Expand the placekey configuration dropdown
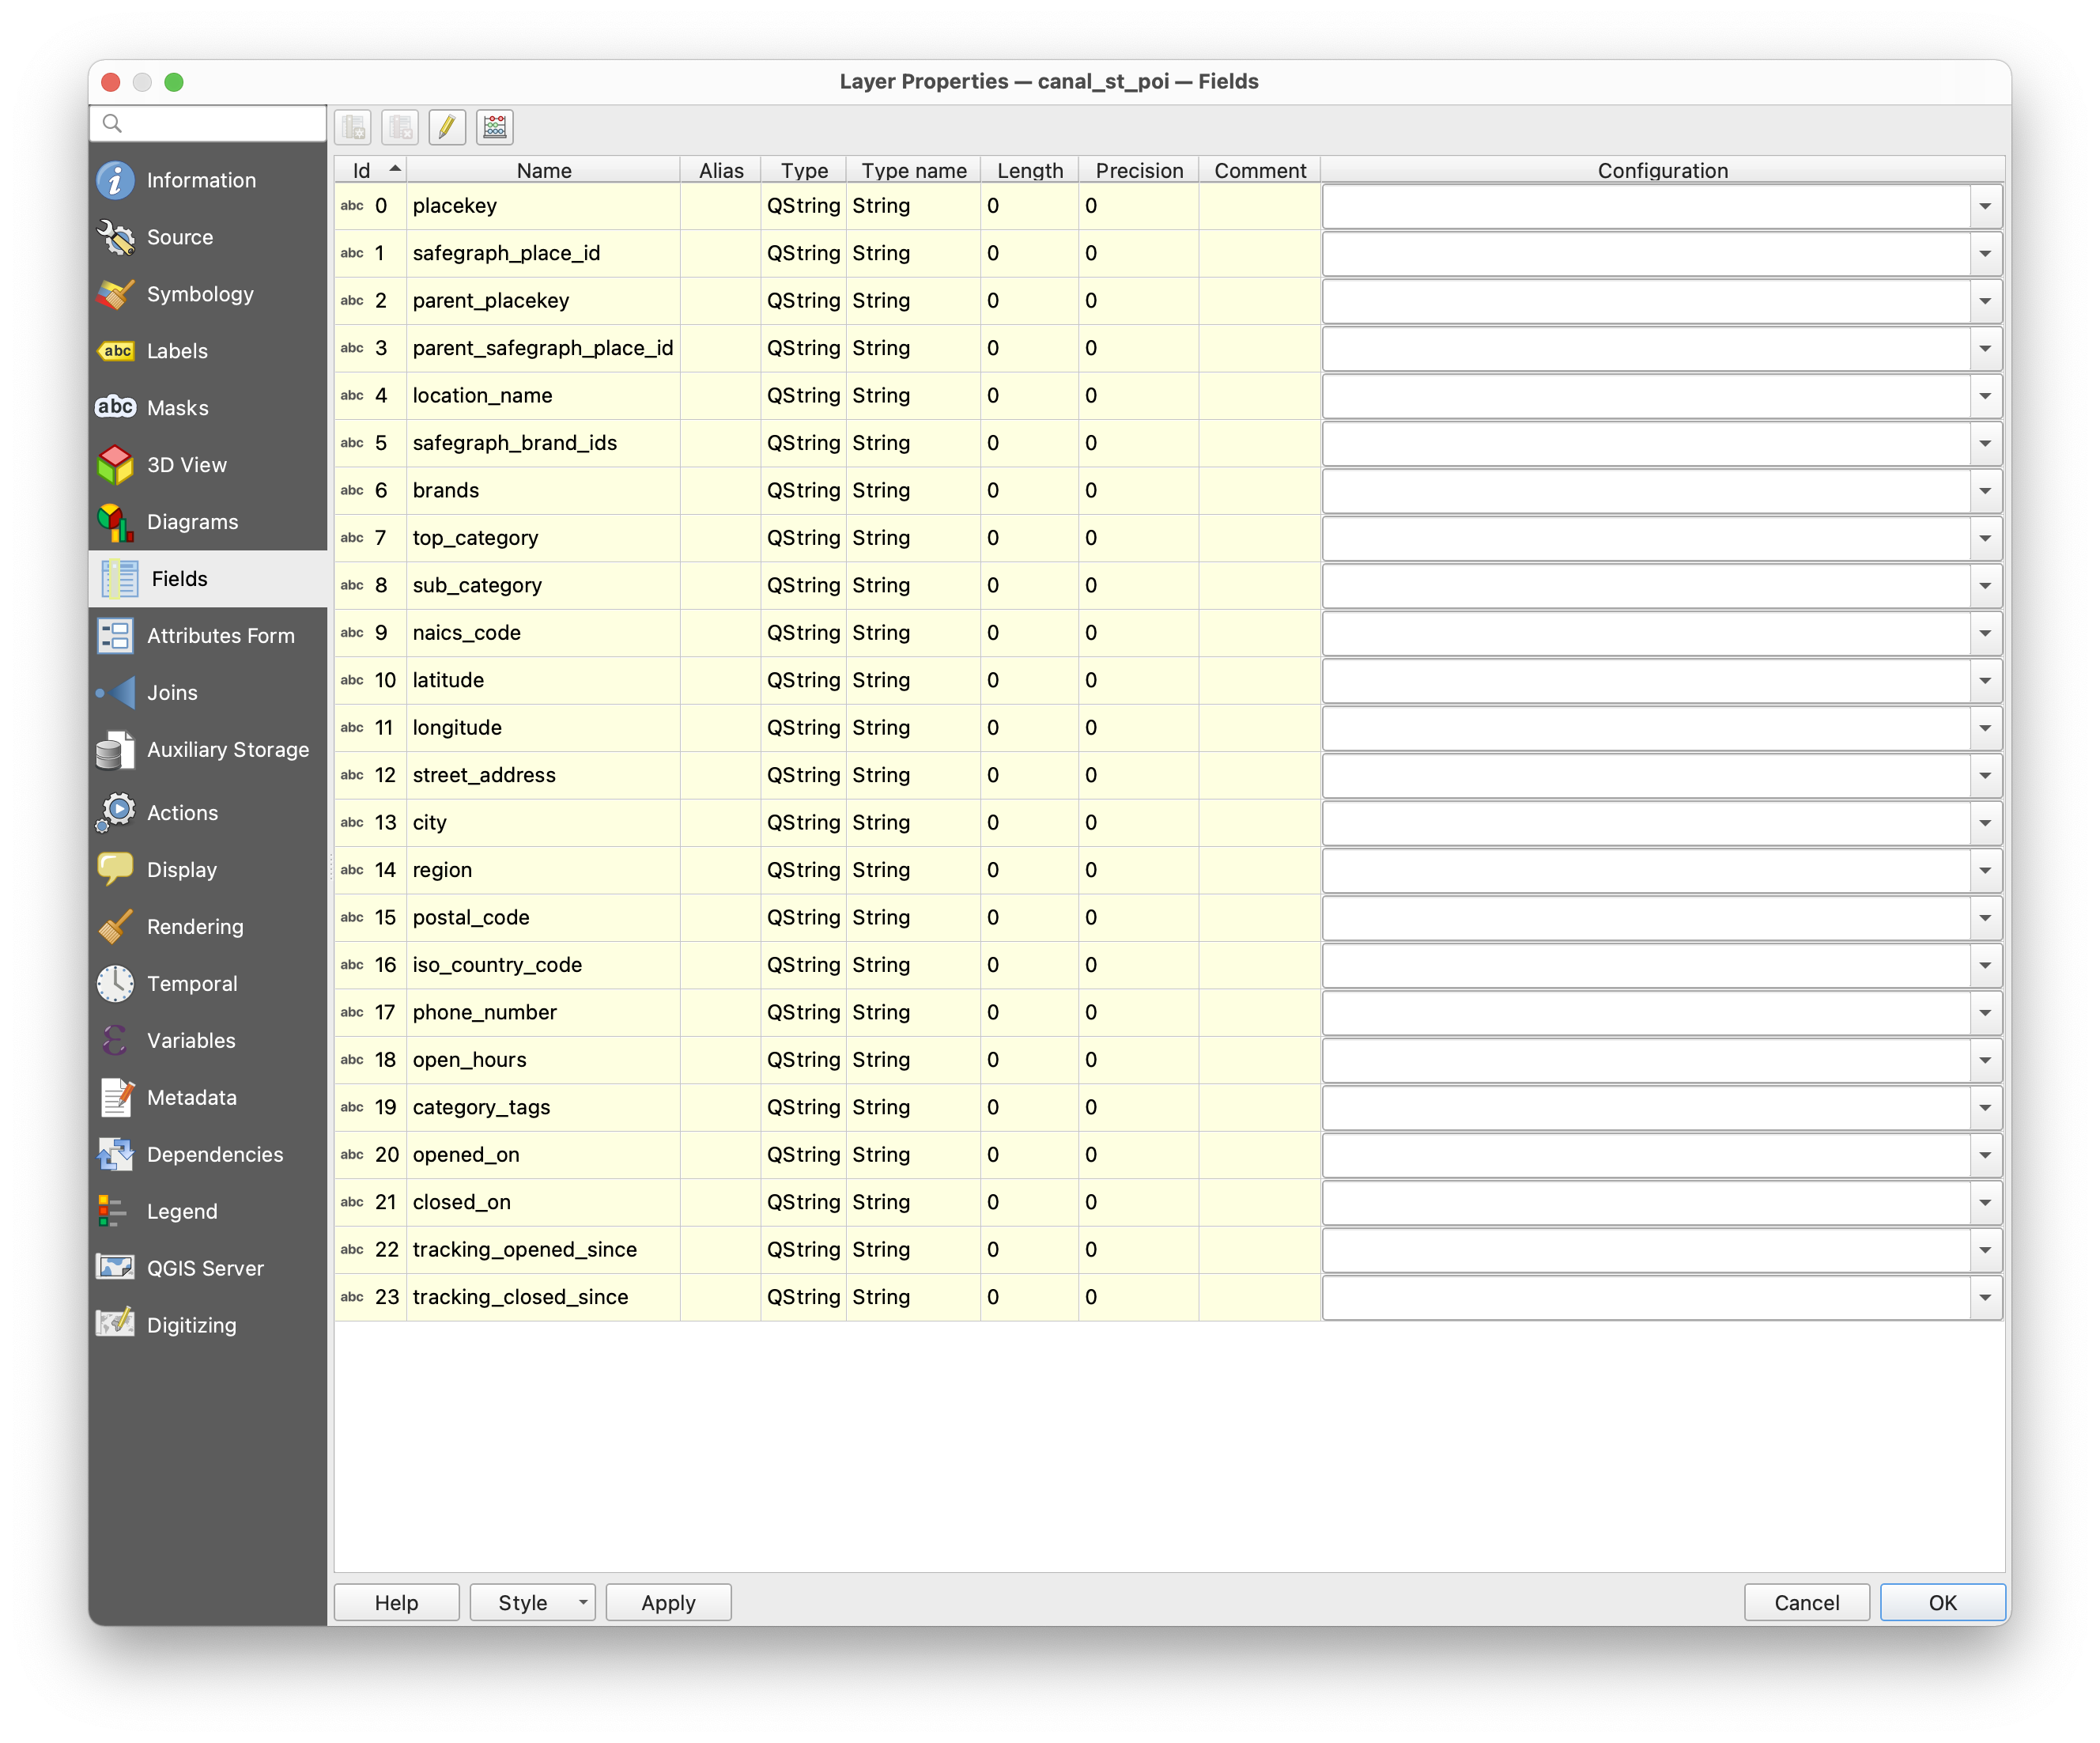Screen dimensions: 2100x1743 (1984, 207)
